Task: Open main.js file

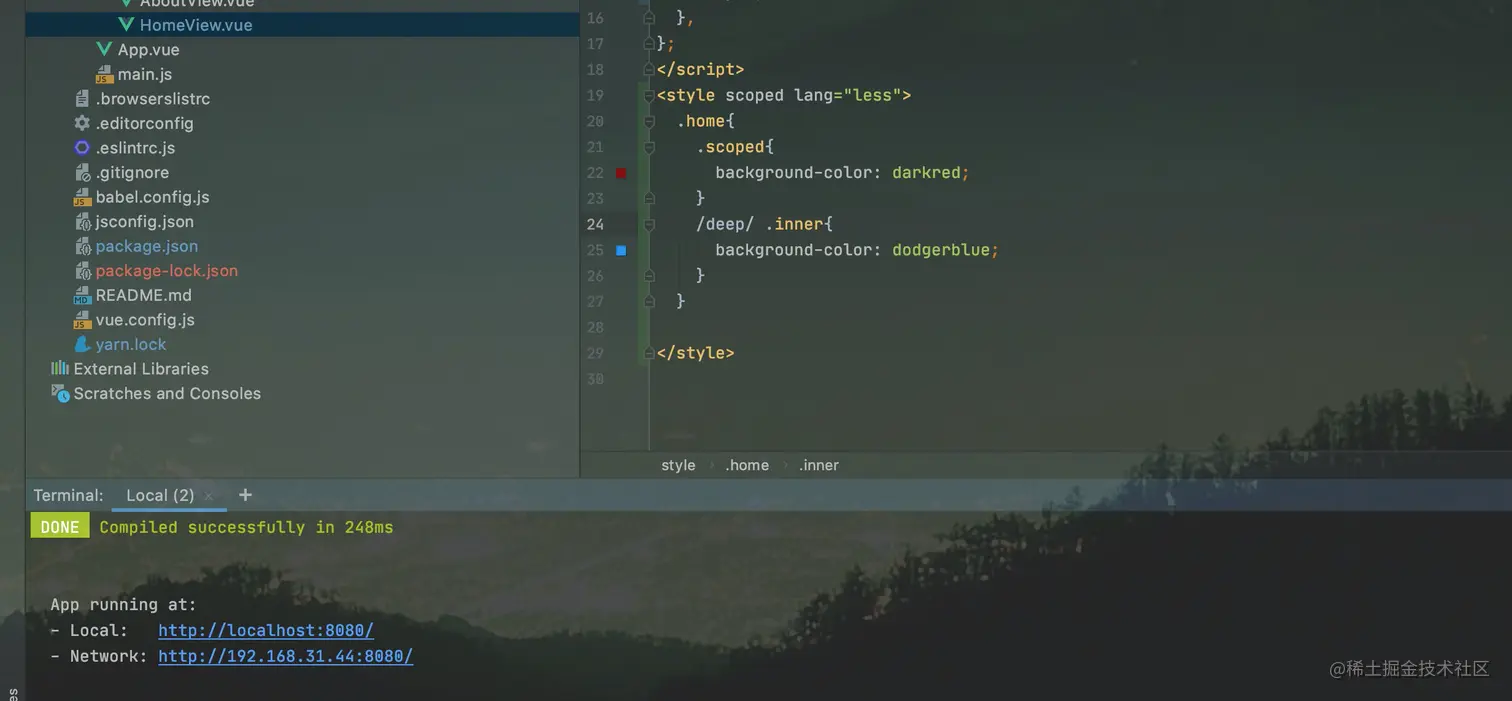Action: coord(145,74)
